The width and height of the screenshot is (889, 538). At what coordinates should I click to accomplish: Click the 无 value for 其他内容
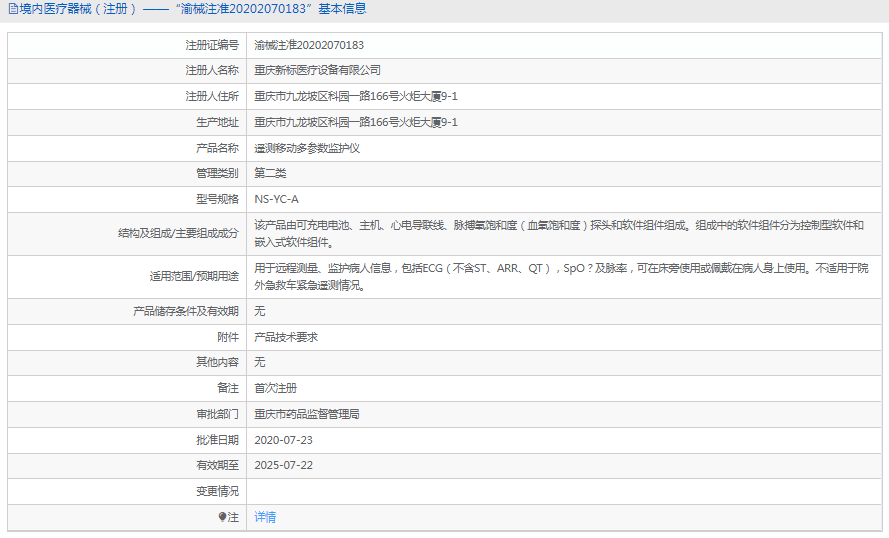tap(260, 362)
